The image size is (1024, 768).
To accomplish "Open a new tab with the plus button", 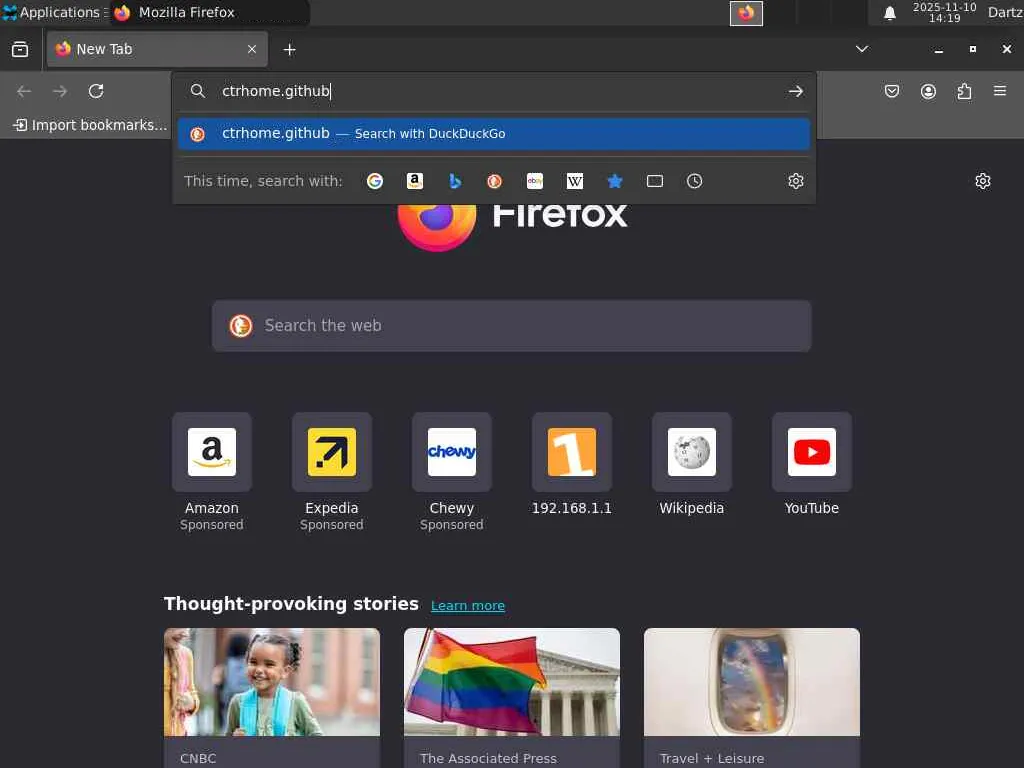I will point(289,50).
